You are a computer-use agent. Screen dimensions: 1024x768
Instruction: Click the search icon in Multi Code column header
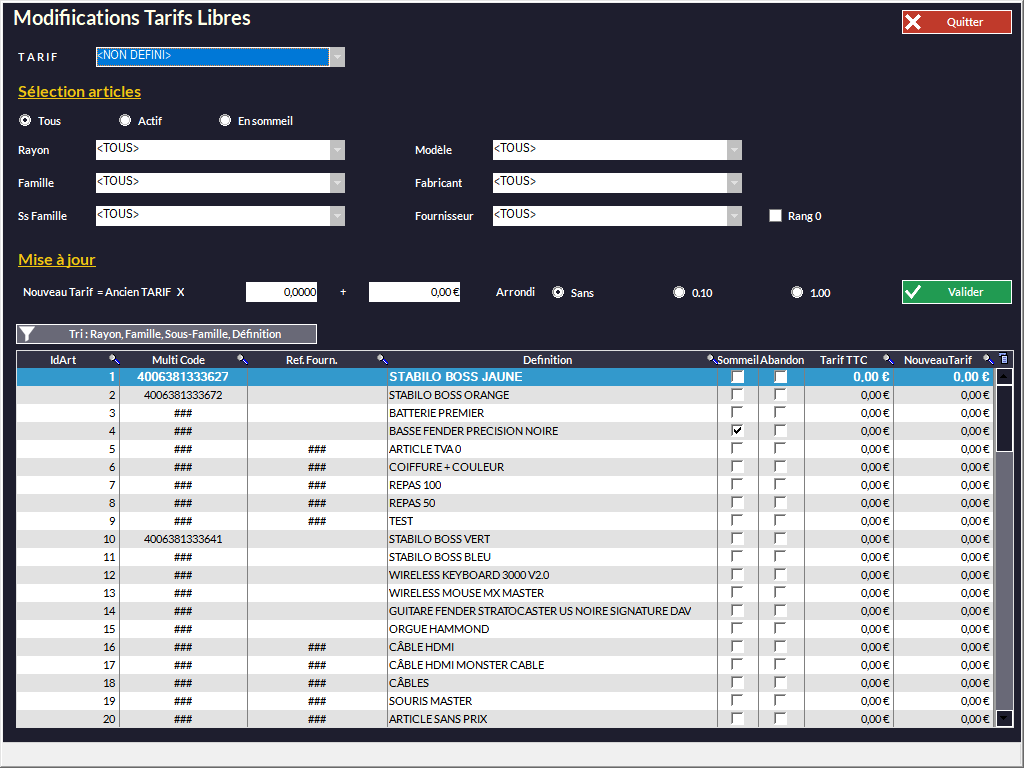pos(242,360)
